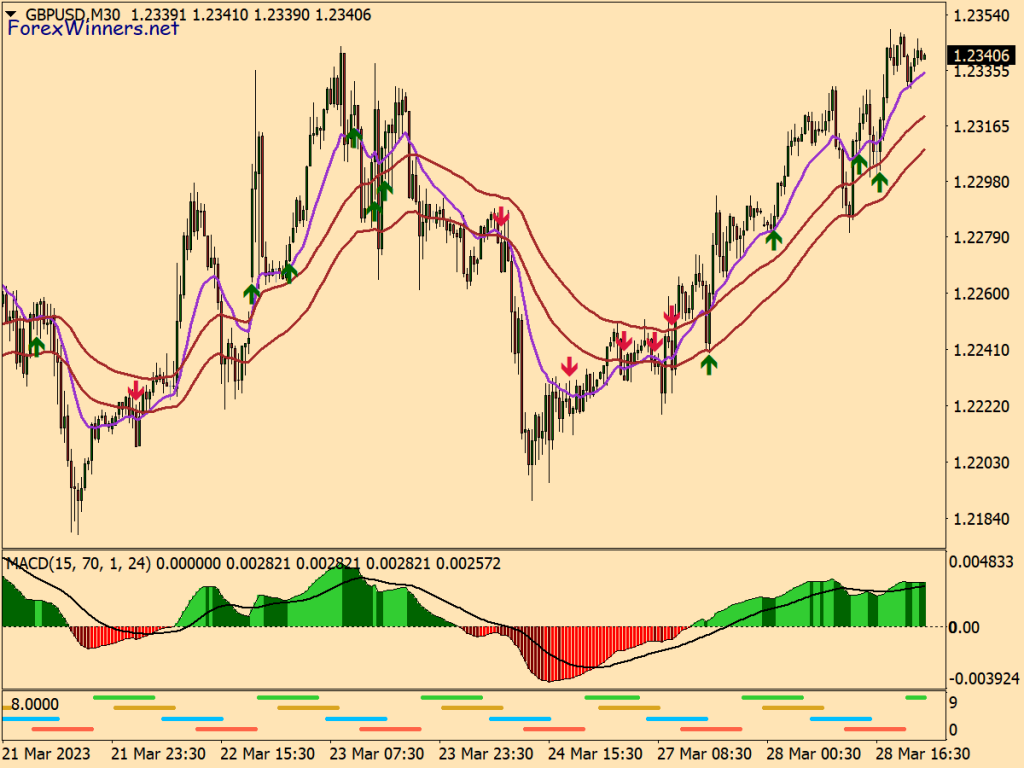The image size is (1024, 768).
Task: Click the black current price tag 1.23406
Action: coord(982,56)
